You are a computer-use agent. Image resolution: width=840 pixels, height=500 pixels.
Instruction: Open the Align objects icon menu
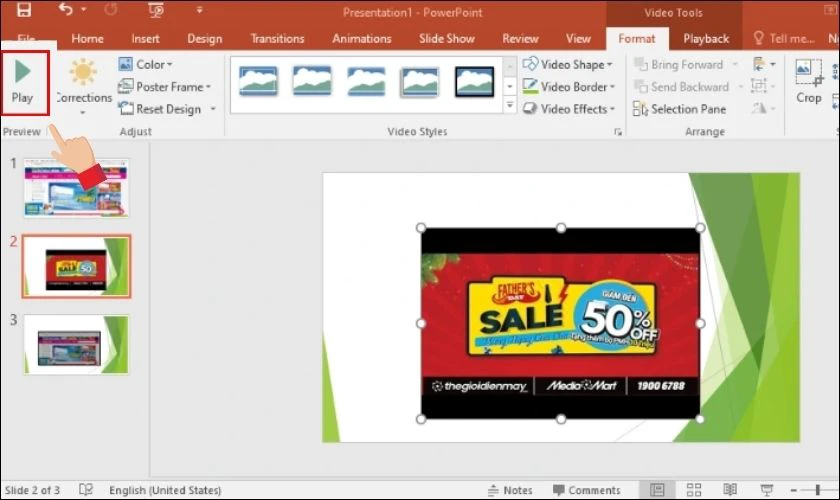click(x=764, y=64)
